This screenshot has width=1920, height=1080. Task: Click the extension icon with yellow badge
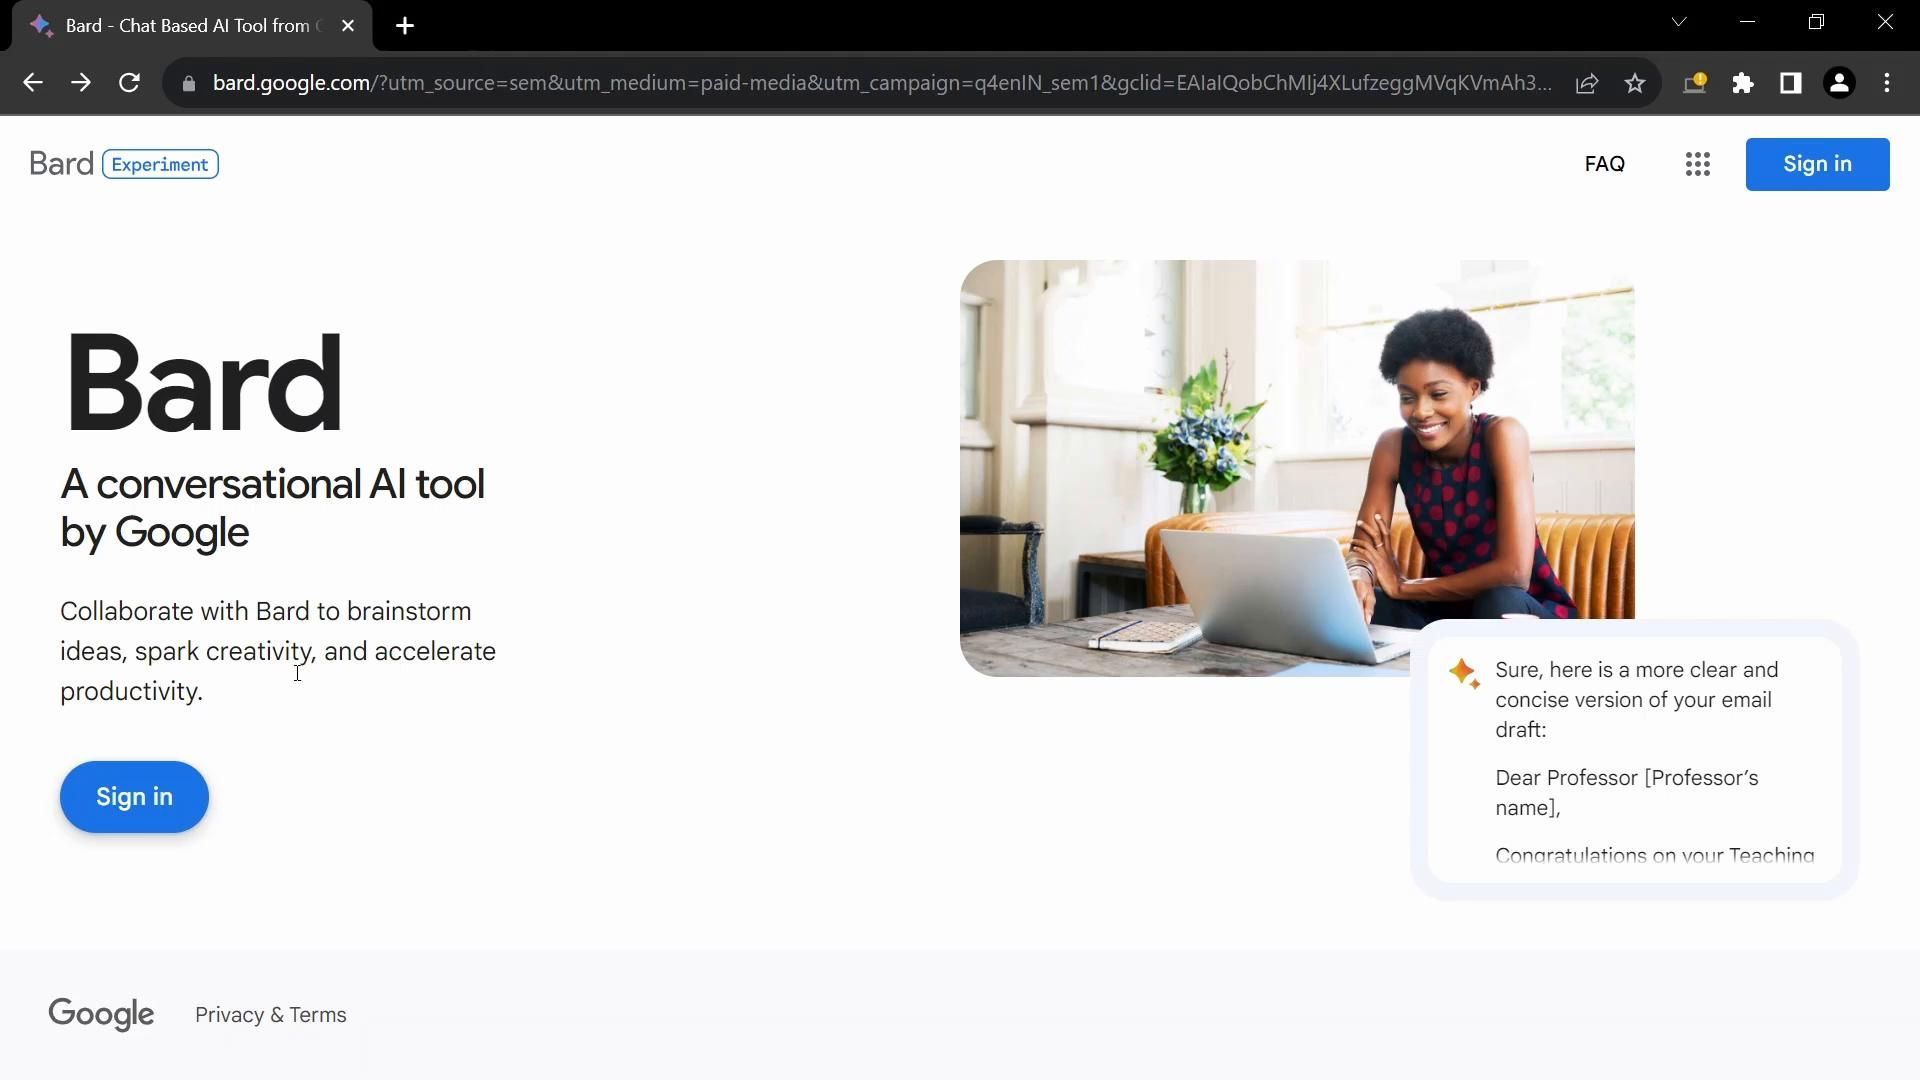pos(1694,83)
